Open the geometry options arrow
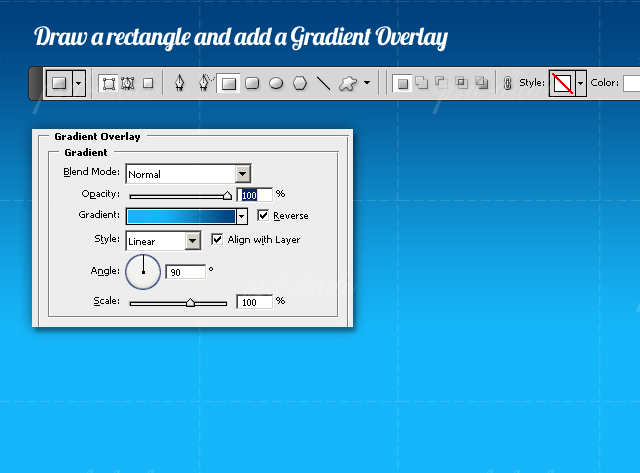 [367, 83]
